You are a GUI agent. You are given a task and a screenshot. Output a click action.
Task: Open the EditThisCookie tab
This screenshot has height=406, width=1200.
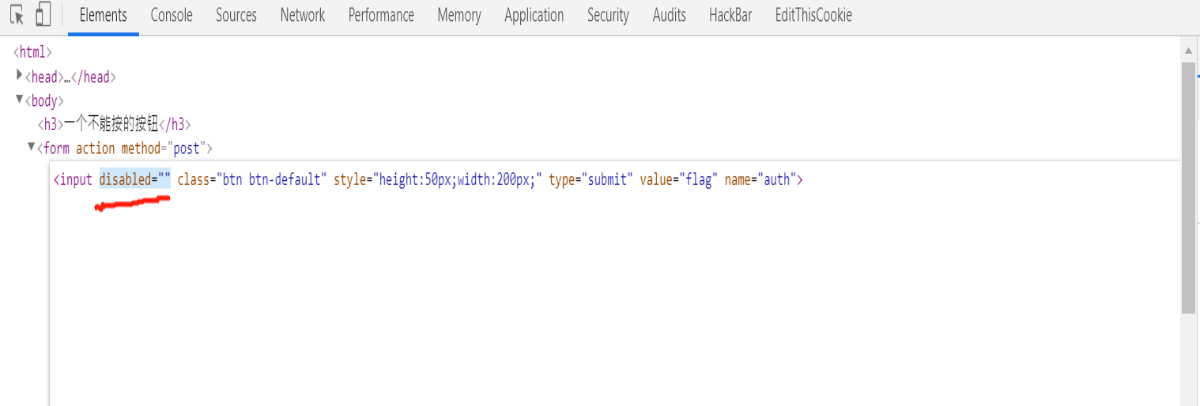813,16
